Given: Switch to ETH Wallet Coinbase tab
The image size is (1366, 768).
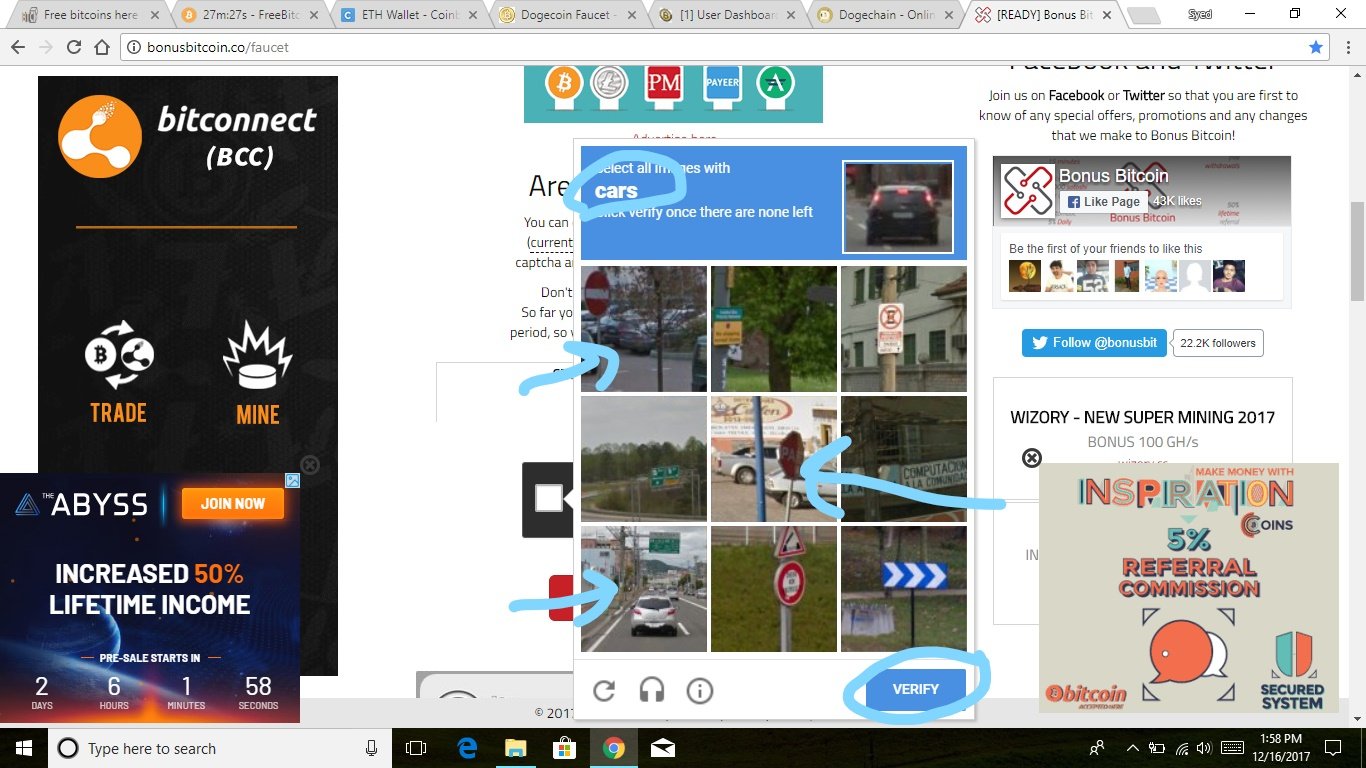Looking at the screenshot, I should pyautogui.click(x=408, y=15).
